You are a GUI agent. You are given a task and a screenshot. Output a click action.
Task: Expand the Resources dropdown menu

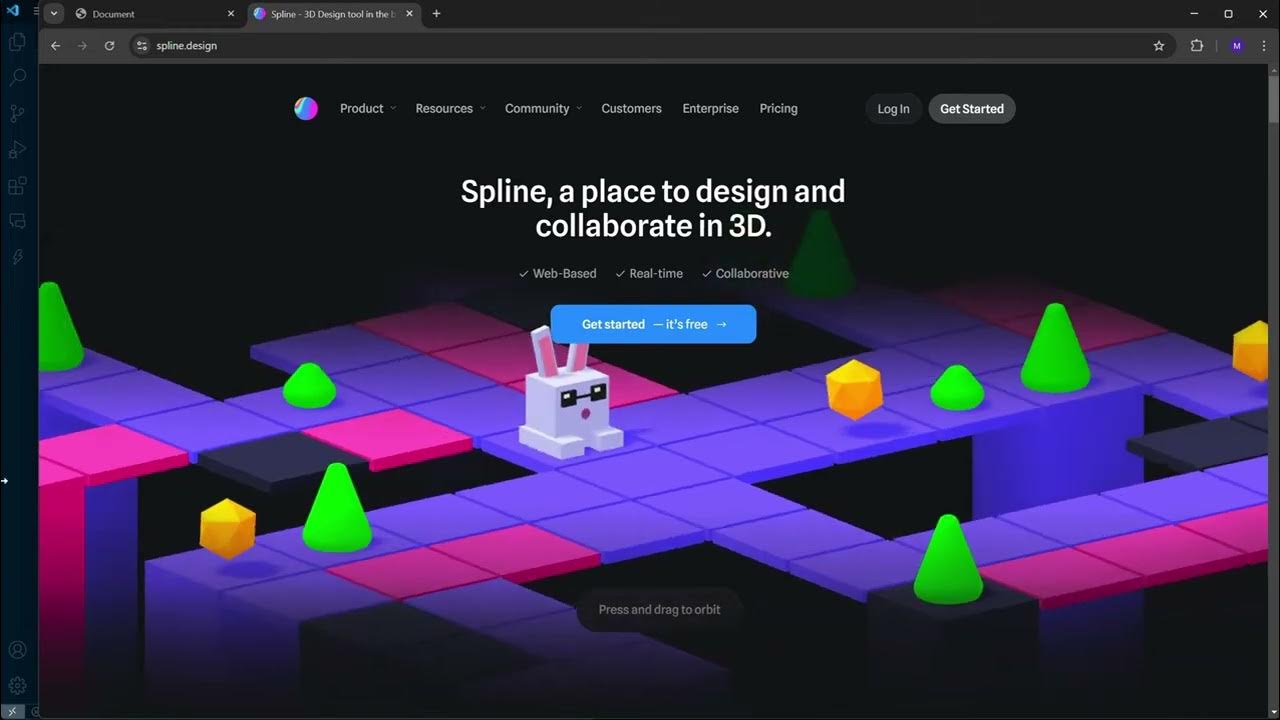pos(450,109)
